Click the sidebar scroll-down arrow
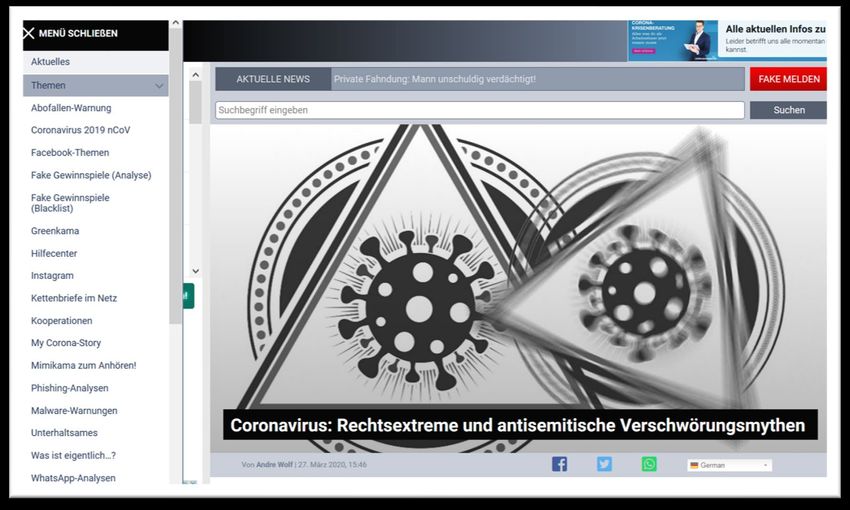The image size is (850, 510). 196,271
